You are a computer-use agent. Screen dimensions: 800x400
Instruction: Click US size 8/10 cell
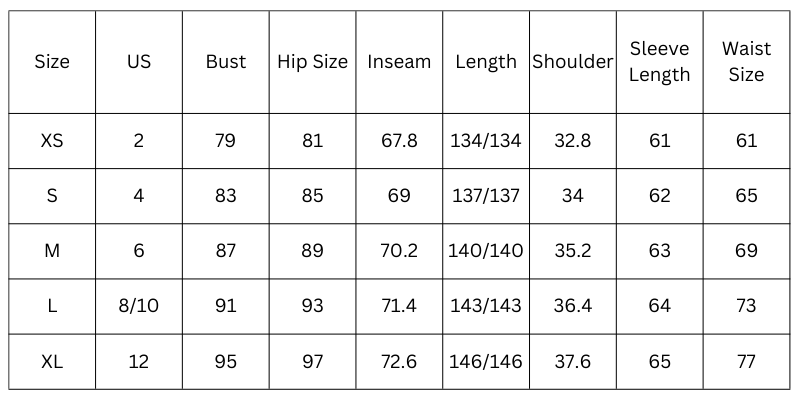pos(139,306)
